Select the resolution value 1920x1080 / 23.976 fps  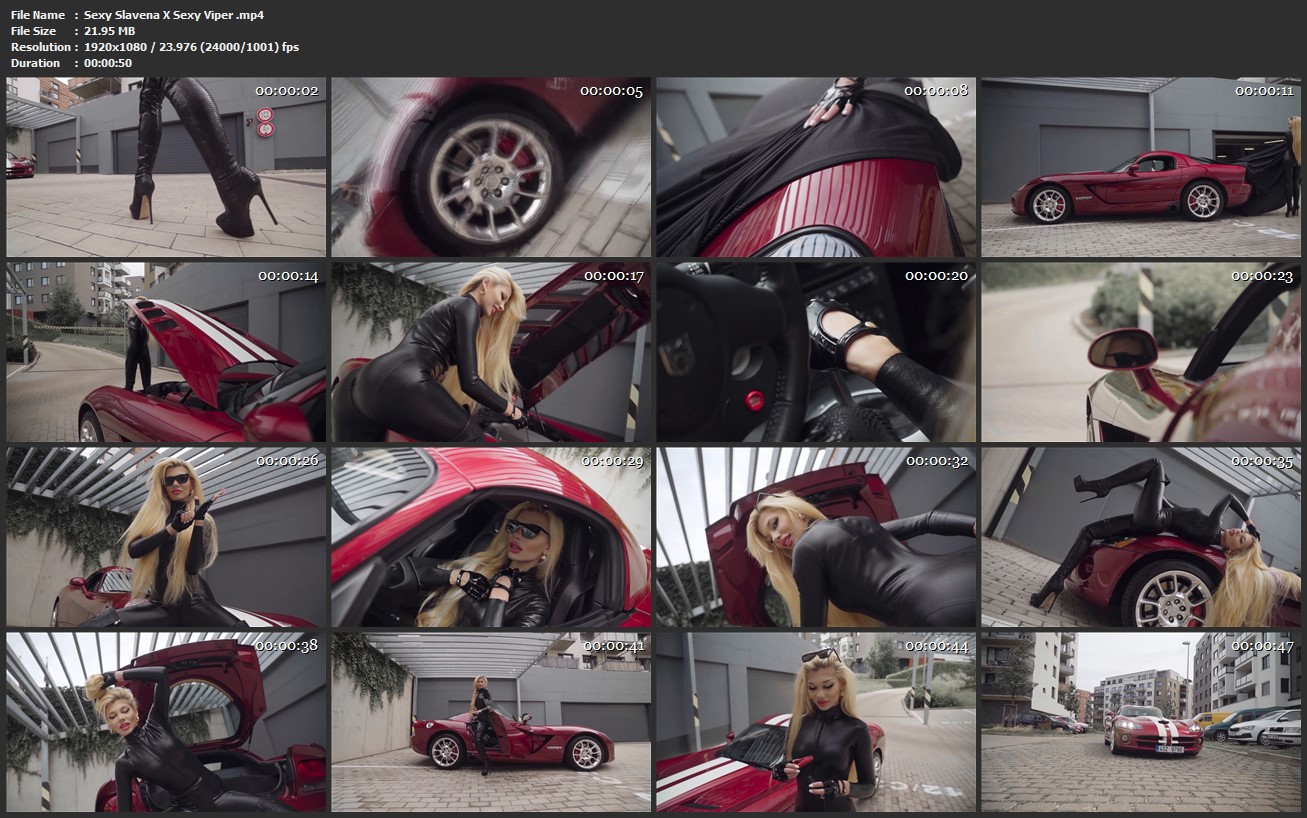(191, 47)
